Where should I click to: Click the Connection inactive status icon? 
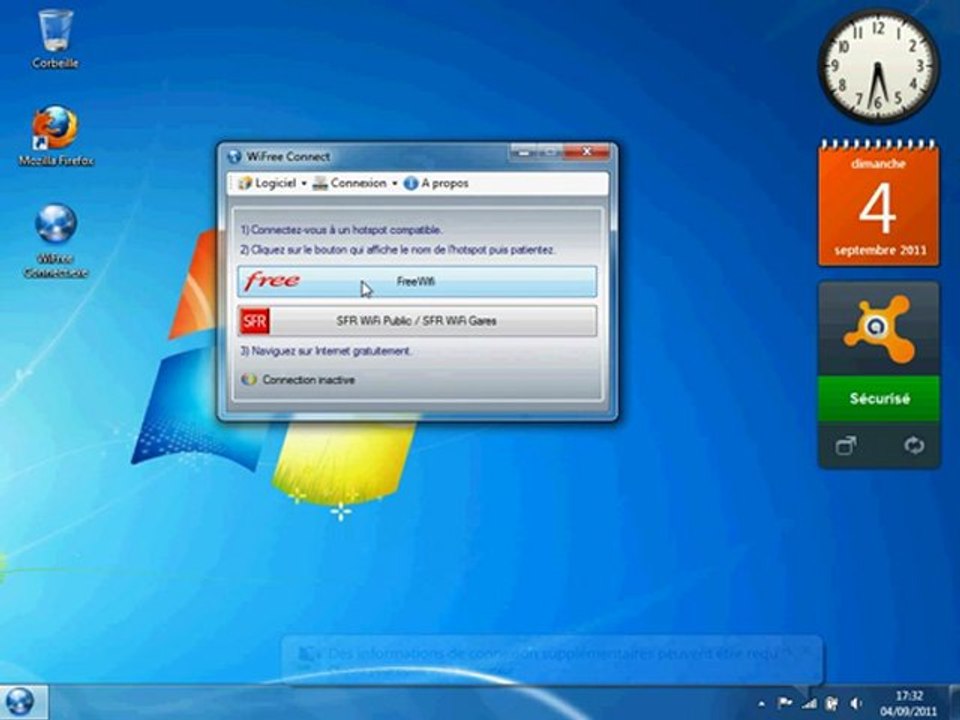(x=249, y=380)
